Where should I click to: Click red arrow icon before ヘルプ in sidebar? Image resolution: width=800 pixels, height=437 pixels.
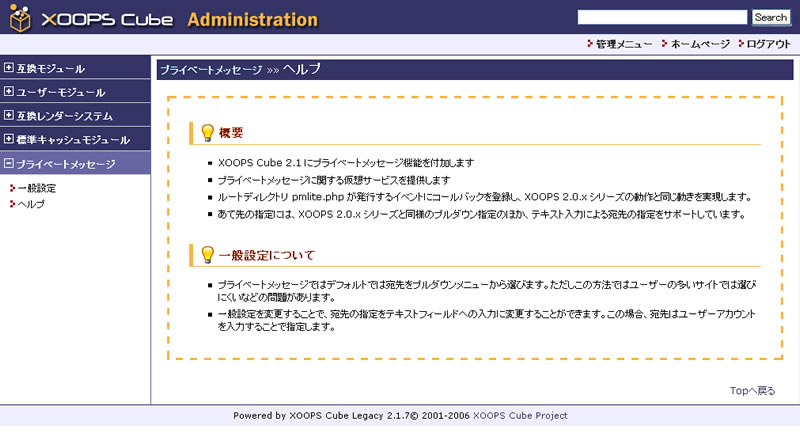pos(12,204)
